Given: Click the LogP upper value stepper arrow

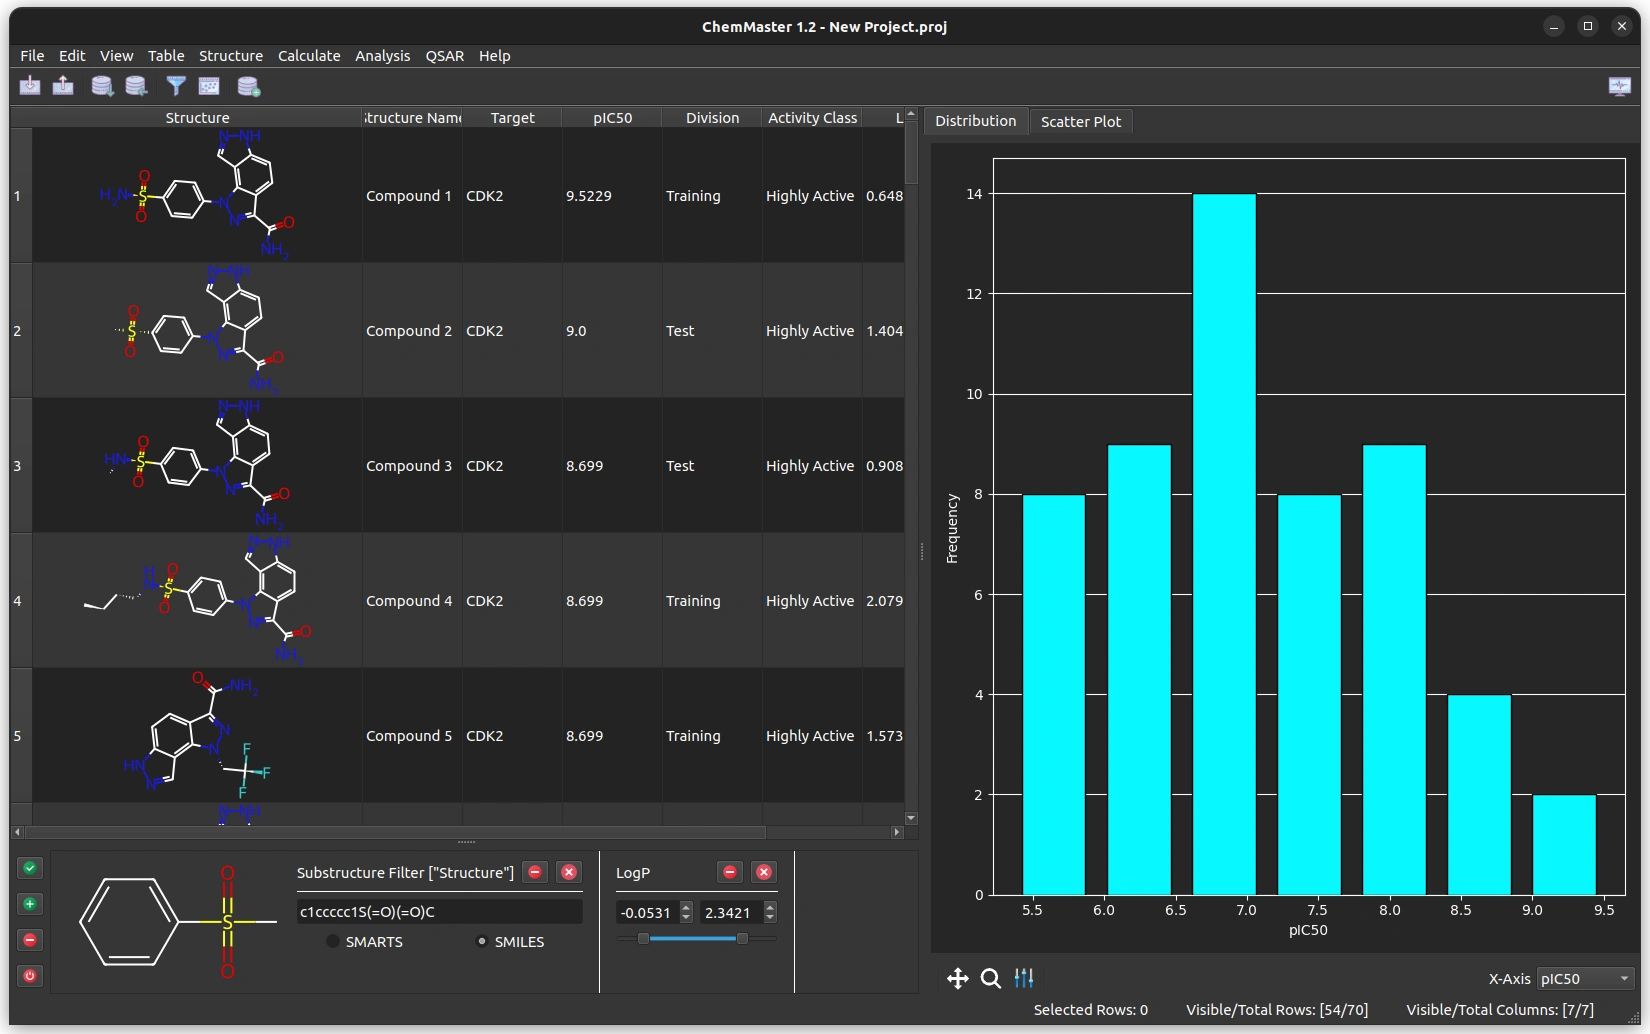Looking at the screenshot, I should point(770,907).
